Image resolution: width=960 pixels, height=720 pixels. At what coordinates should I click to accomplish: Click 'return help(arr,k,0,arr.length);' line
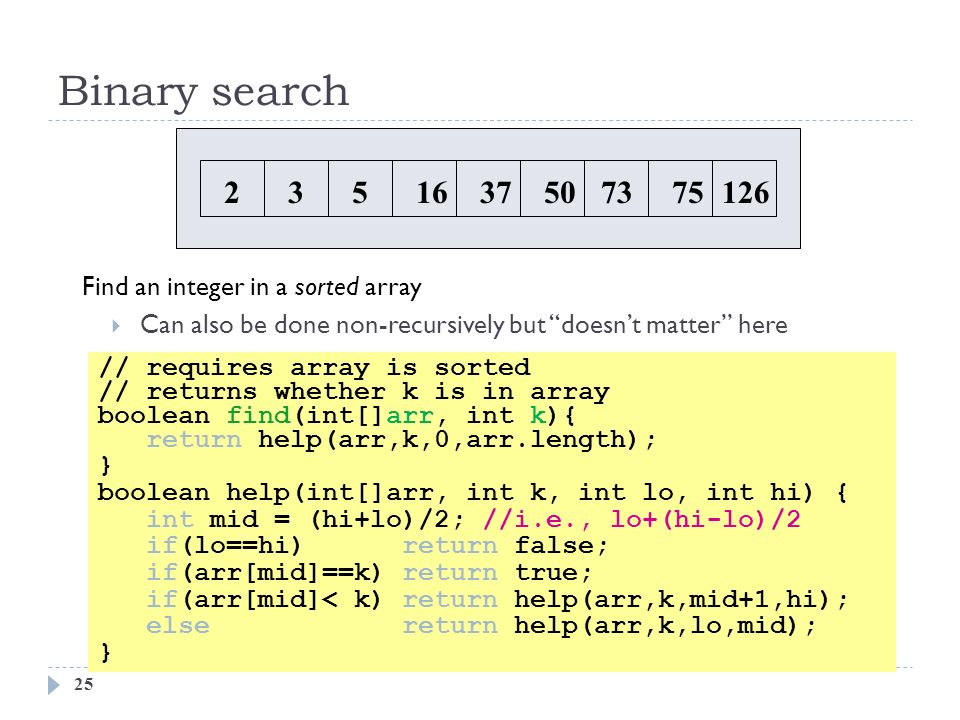(x=401, y=440)
